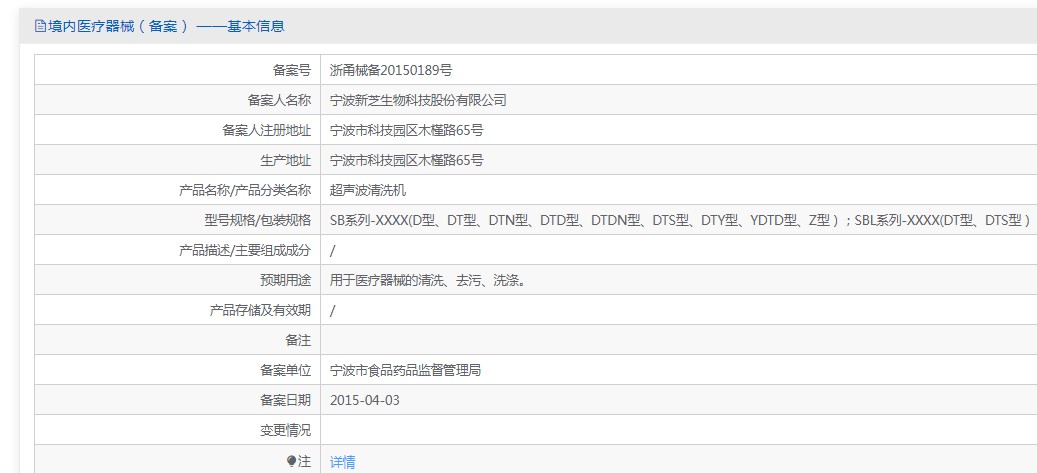Select product name 超声波清洗机
This screenshot has height=473, width=1037.
coord(368,191)
